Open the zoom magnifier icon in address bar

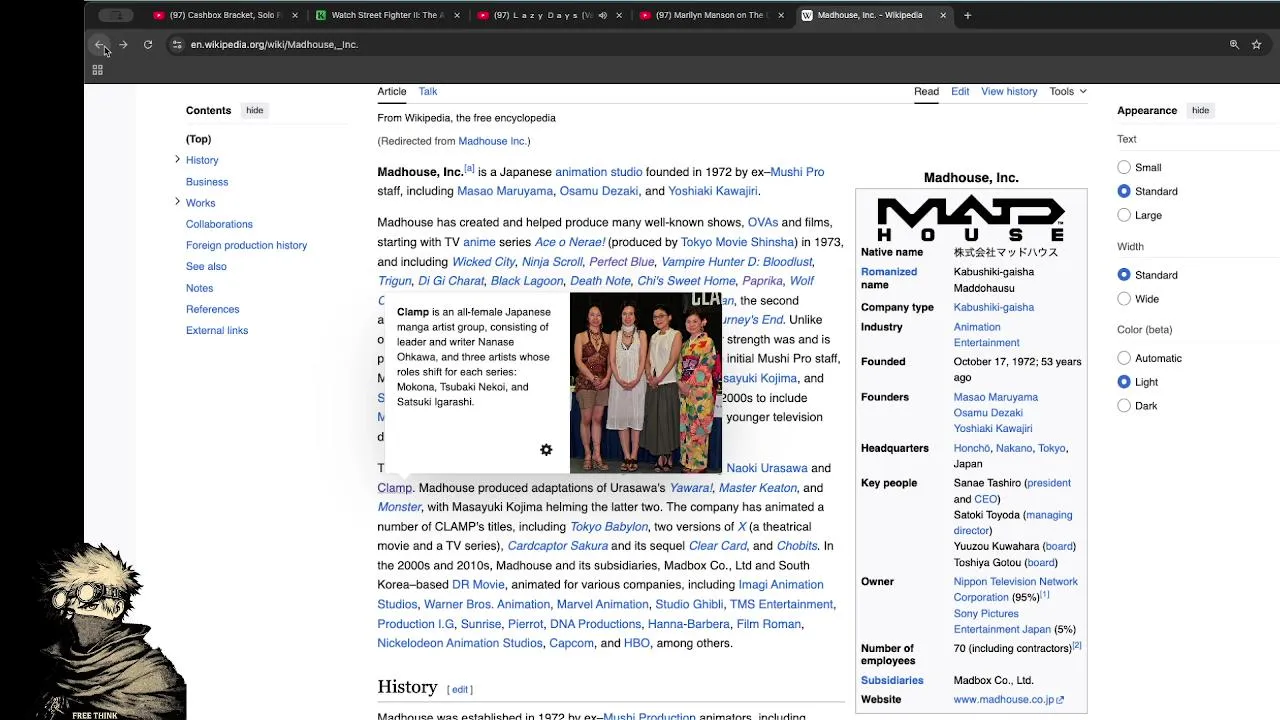pos(1234,44)
